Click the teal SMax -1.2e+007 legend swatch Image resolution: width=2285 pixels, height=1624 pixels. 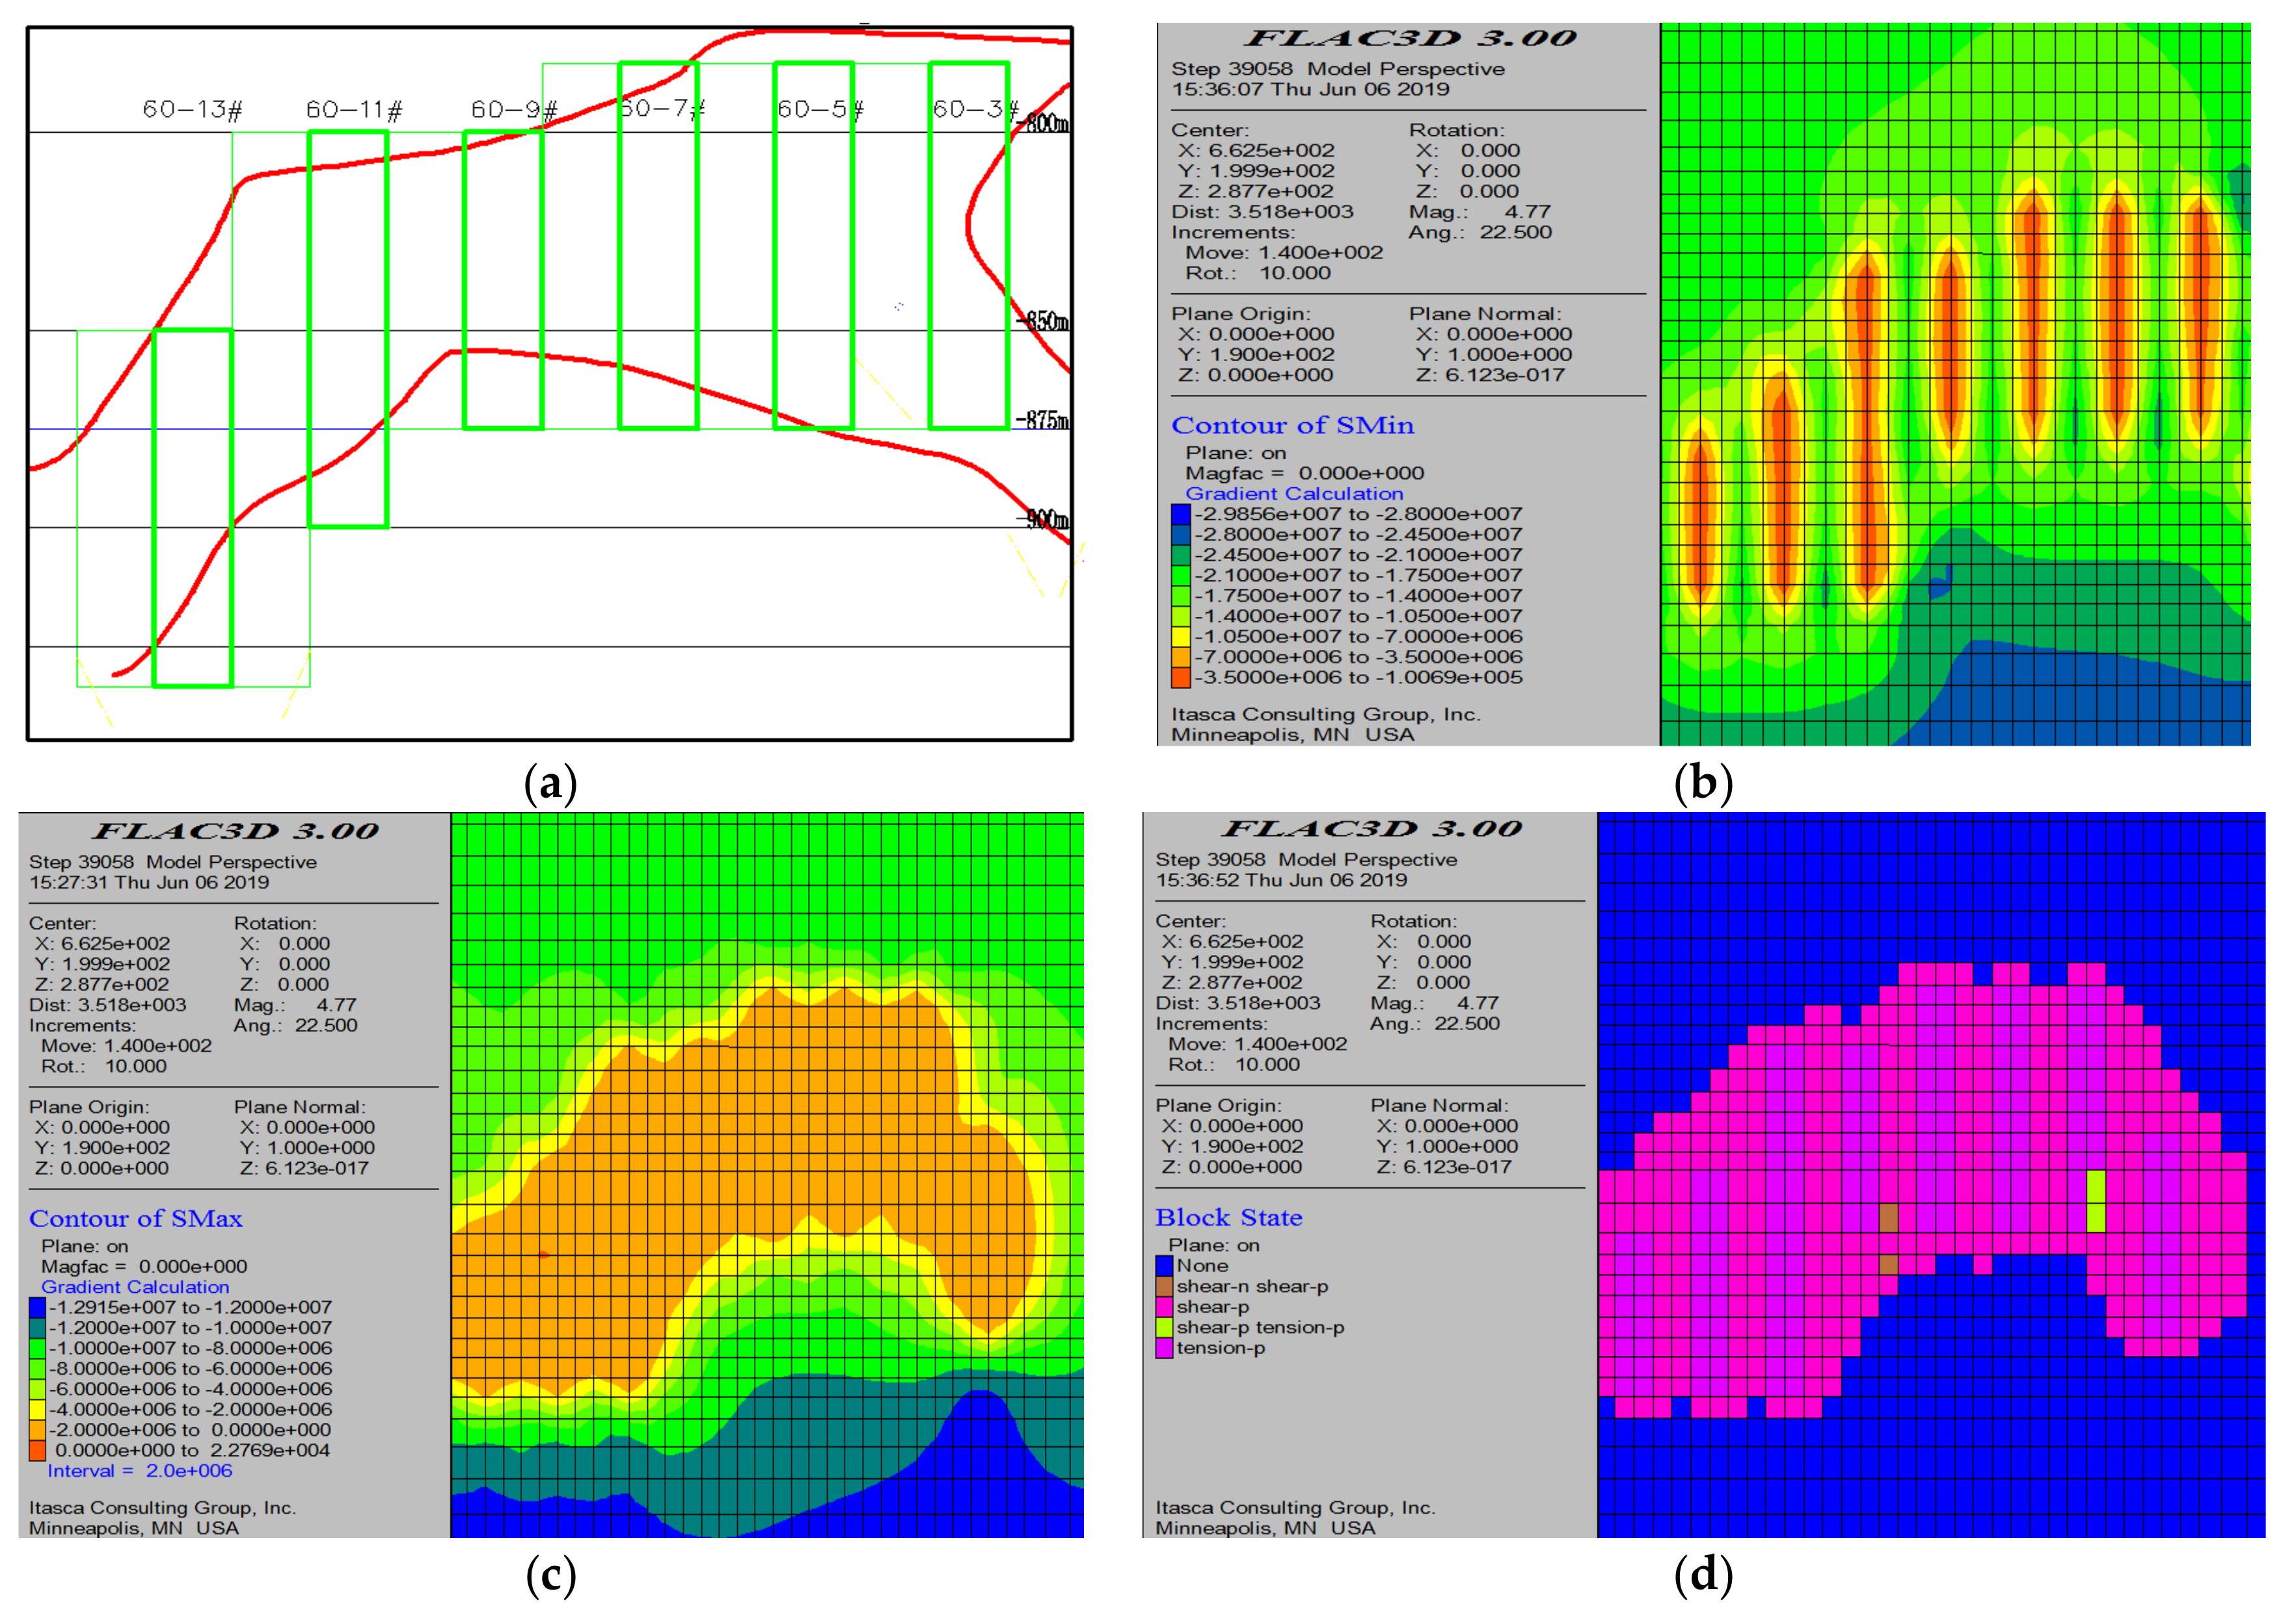[x=38, y=1328]
